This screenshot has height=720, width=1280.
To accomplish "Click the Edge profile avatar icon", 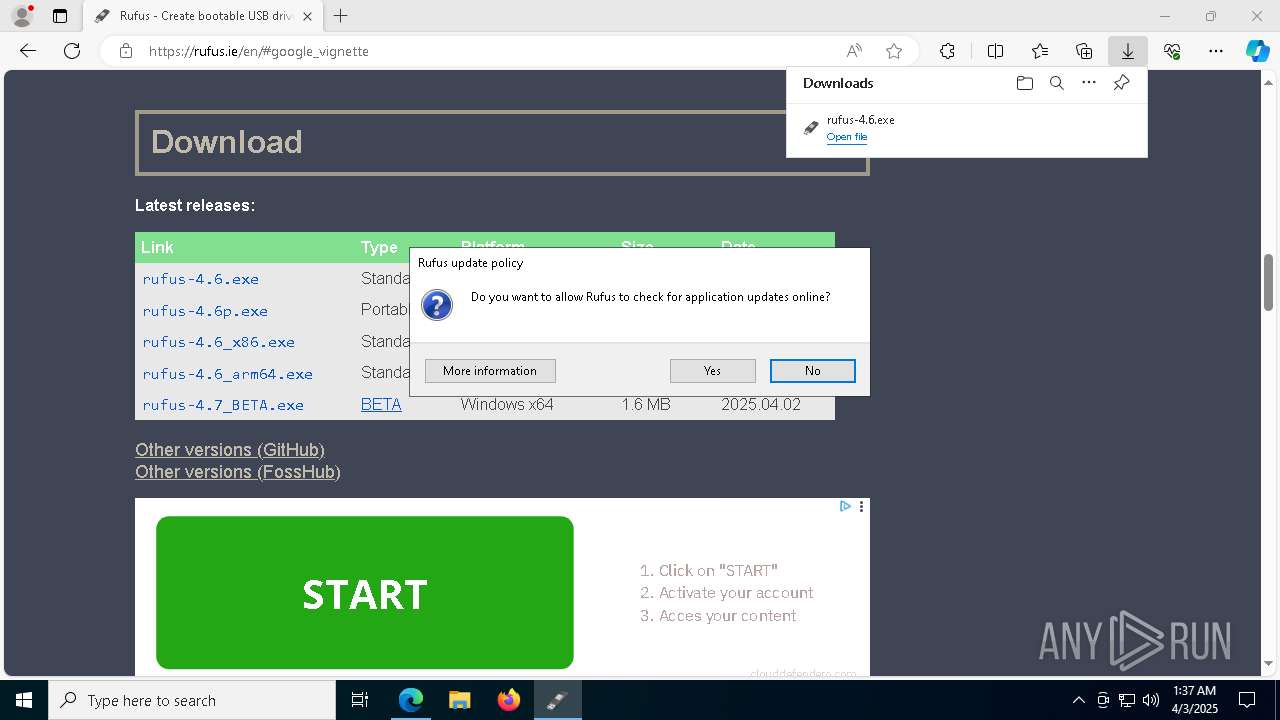I will [22, 16].
